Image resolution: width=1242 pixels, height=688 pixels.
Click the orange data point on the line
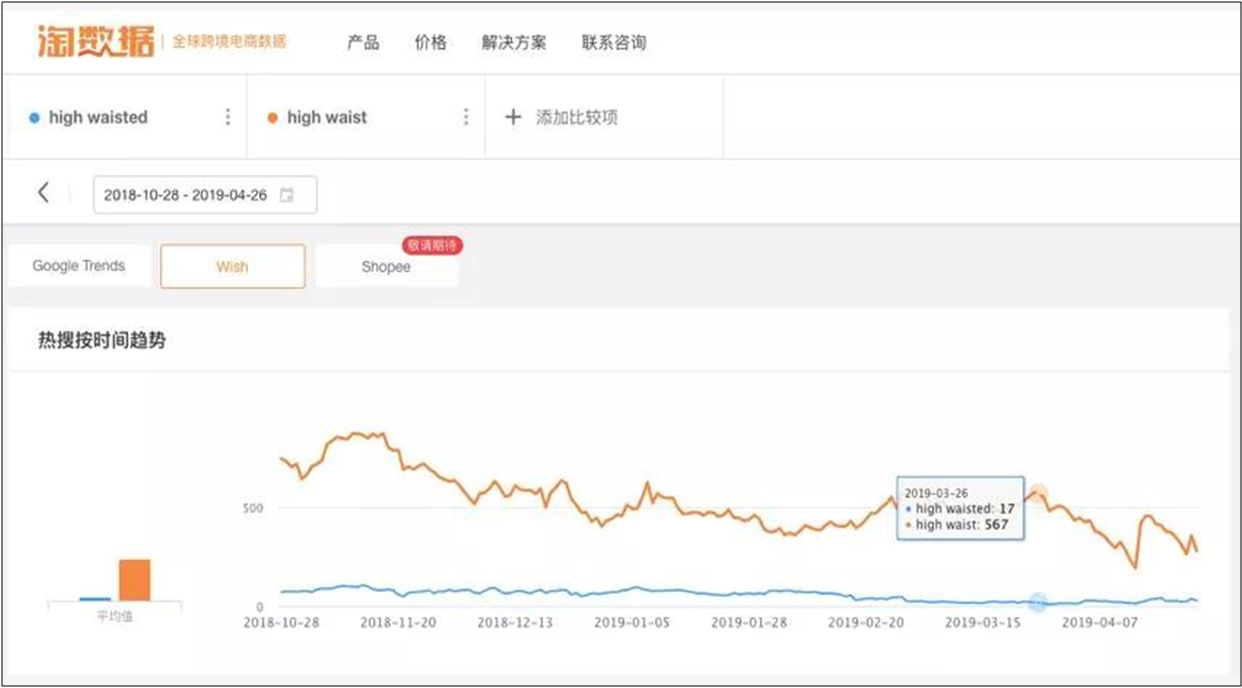click(1038, 493)
